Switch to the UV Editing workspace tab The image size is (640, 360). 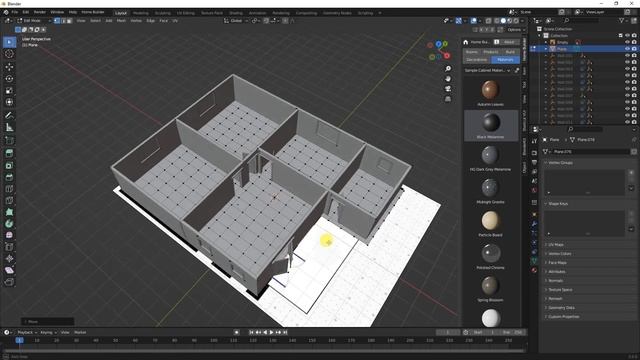pyautogui.click(x=186, y=13)
